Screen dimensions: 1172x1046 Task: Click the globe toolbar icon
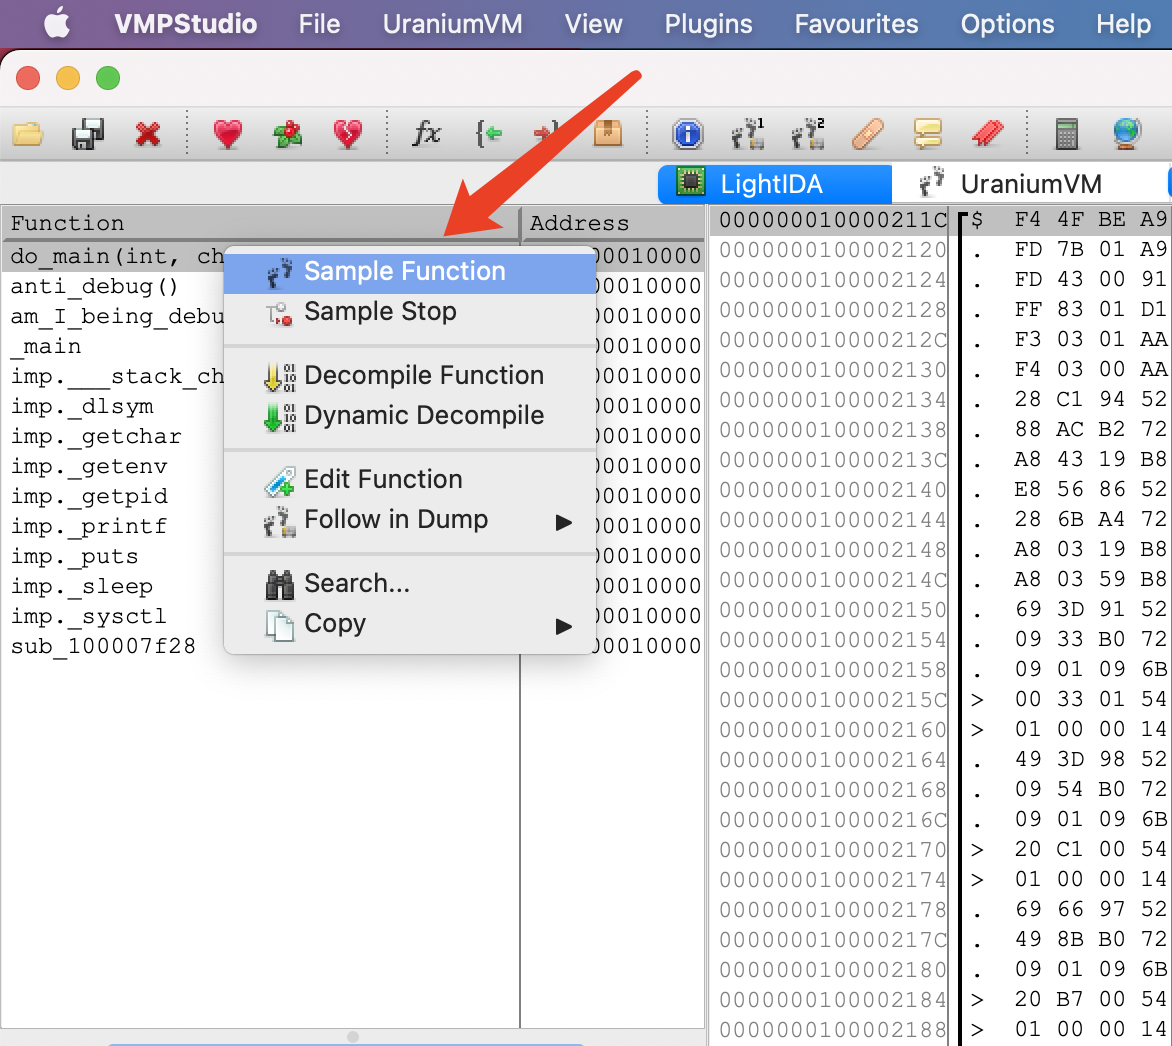pyautogui.click(x=1126, y=135)
